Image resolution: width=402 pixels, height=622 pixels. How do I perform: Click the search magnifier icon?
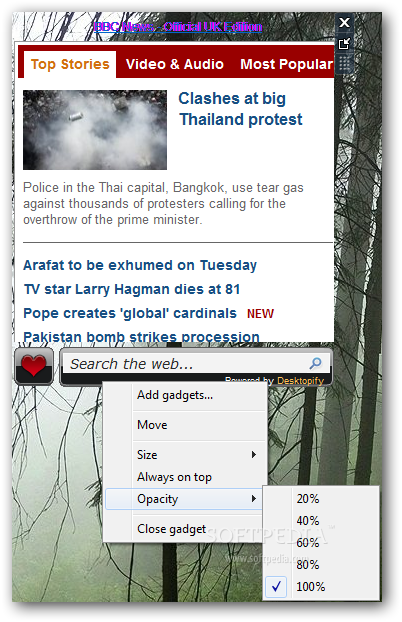(315, 363)
